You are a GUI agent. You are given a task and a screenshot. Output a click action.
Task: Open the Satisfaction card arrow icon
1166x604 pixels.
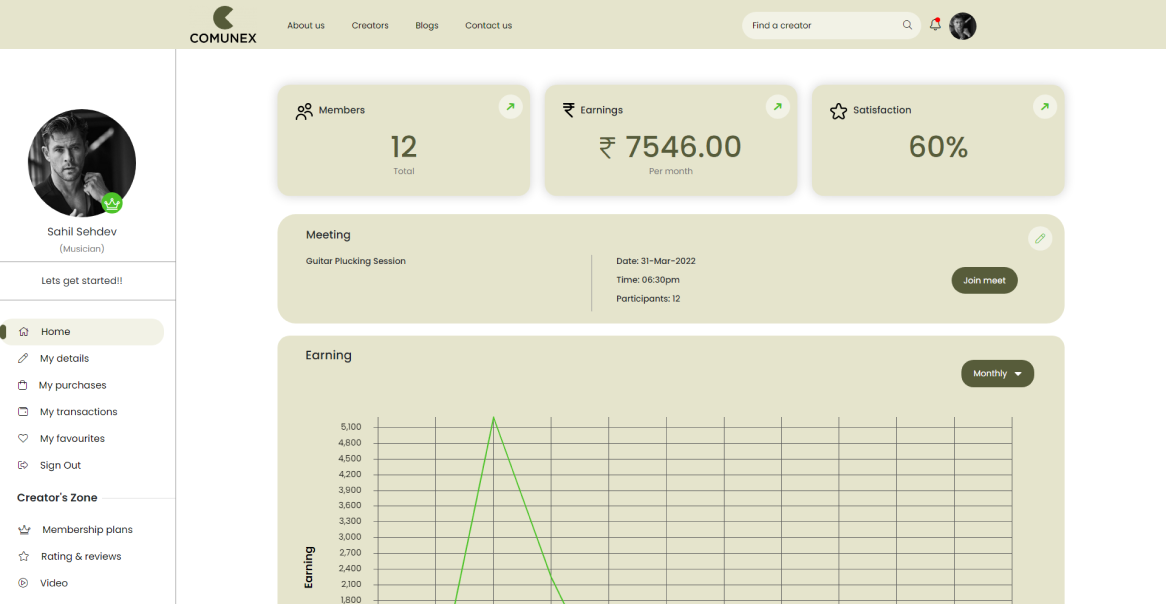click(1044, 107)
